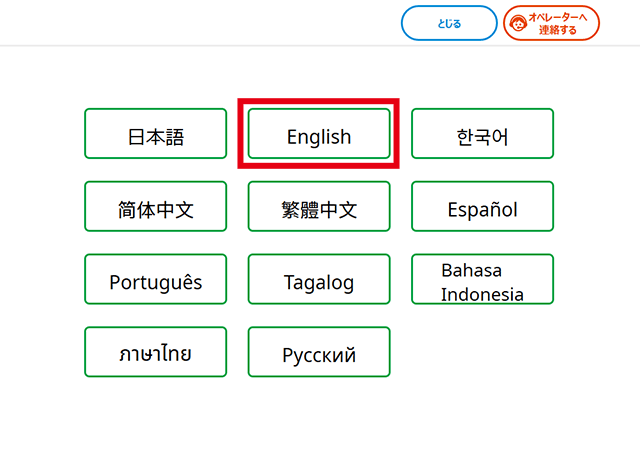Select Русский language button
Image resolution: width=640 pixels, height=472 pixels.
click(319, 352)
